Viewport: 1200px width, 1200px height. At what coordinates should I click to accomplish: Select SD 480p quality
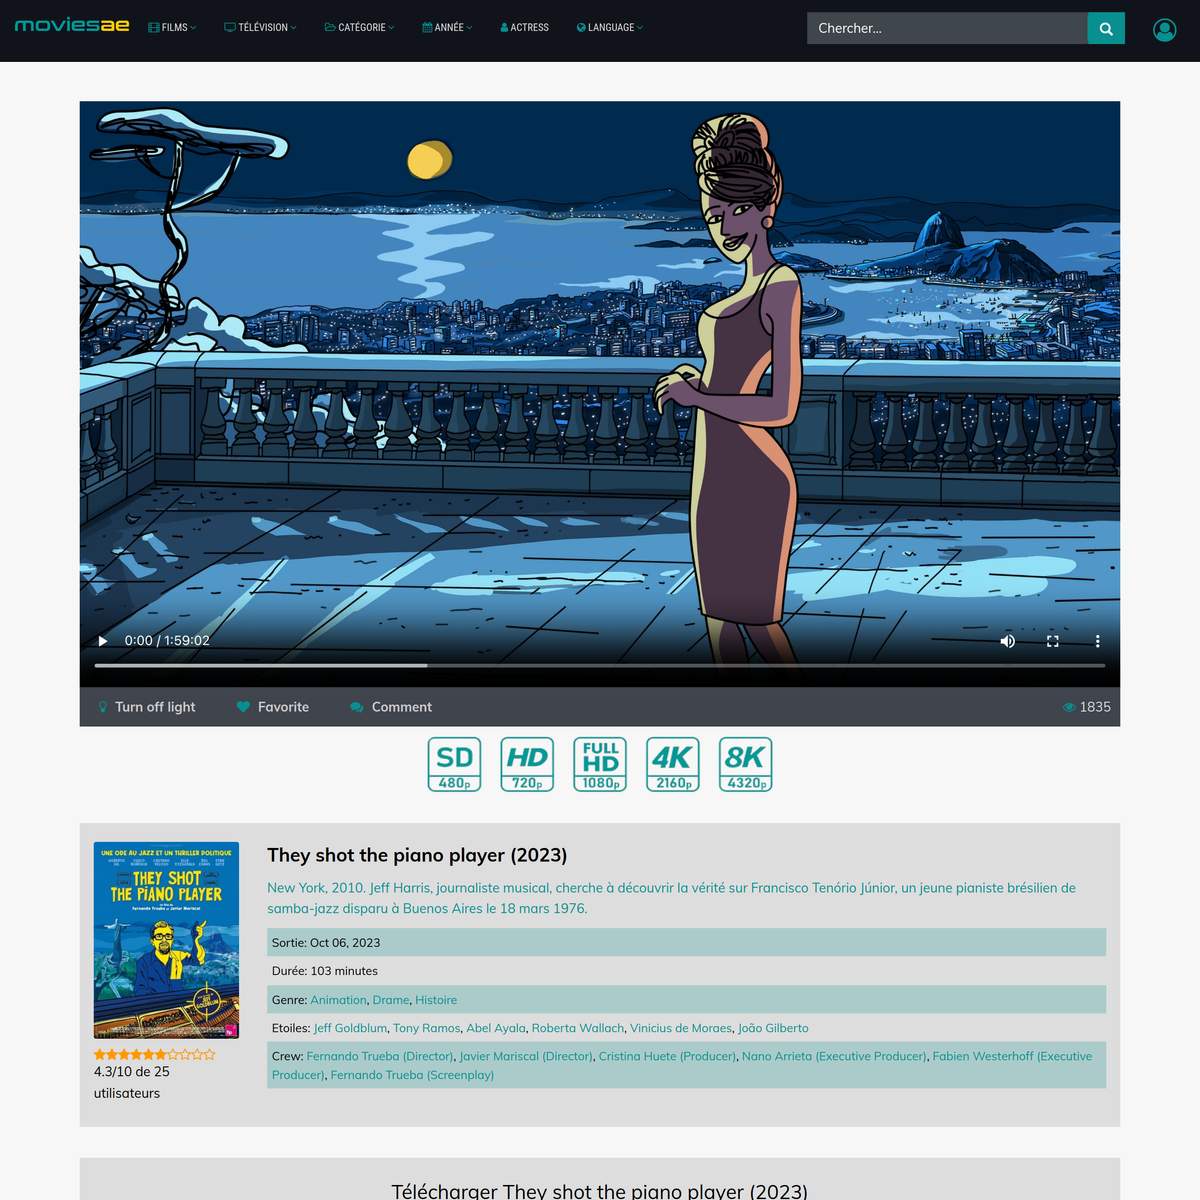pyautogui.click(x=454, y=764)
